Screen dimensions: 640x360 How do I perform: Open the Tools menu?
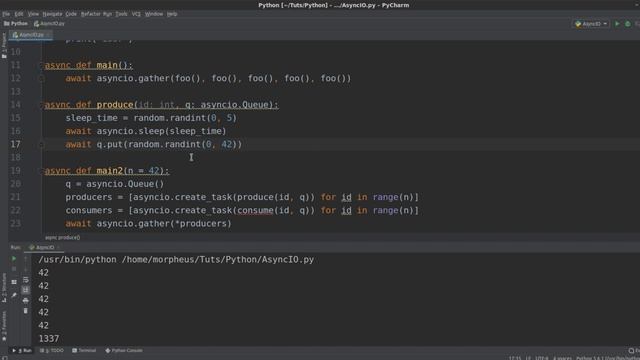(x=121, y=14)
